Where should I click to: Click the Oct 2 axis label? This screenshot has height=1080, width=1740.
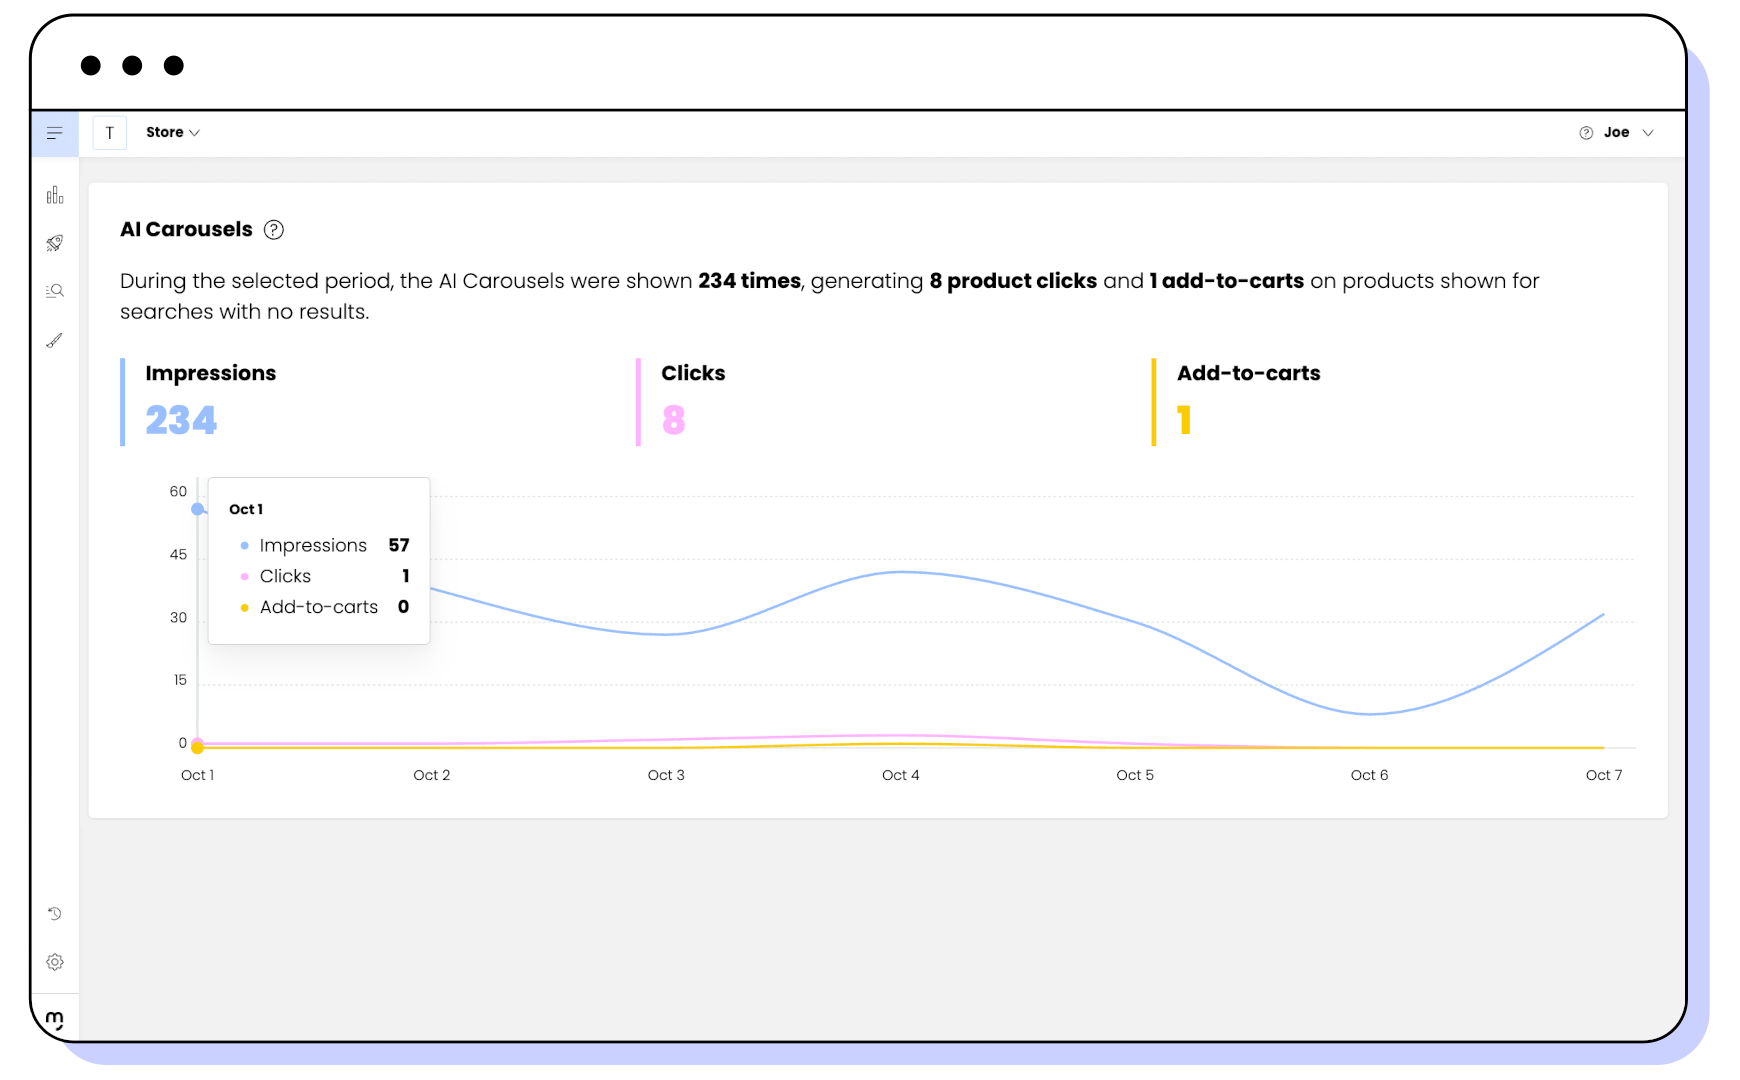pos(432,775)
